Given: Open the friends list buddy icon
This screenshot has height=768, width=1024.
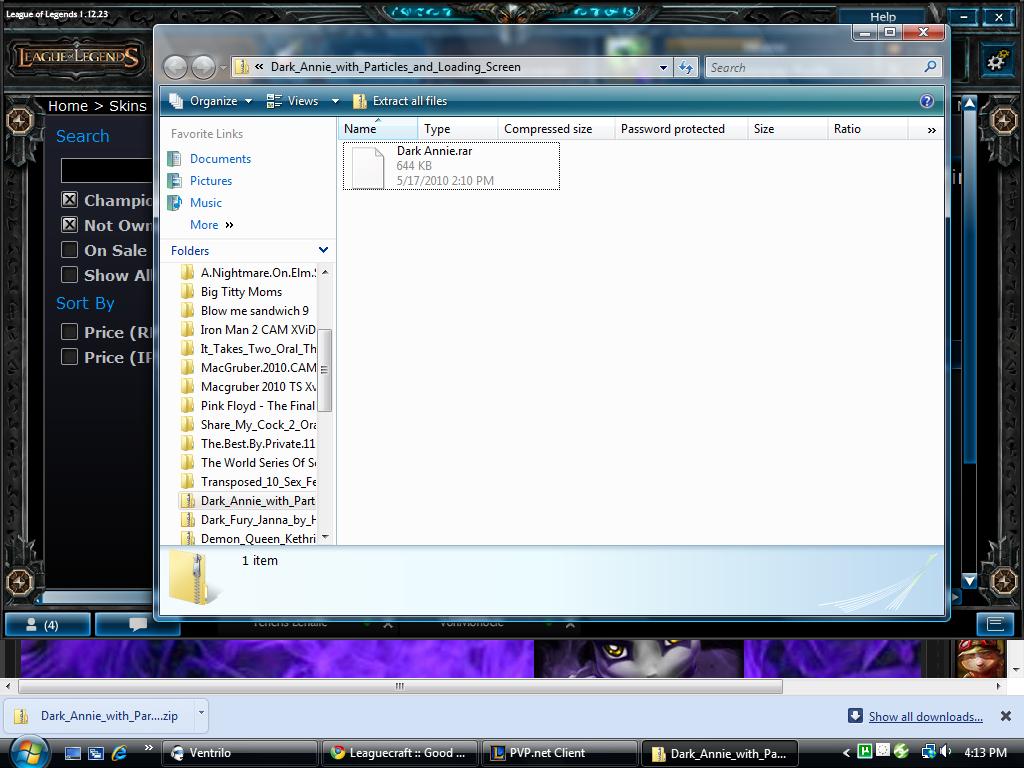Looking at the screenshot, I should (42, 625).
